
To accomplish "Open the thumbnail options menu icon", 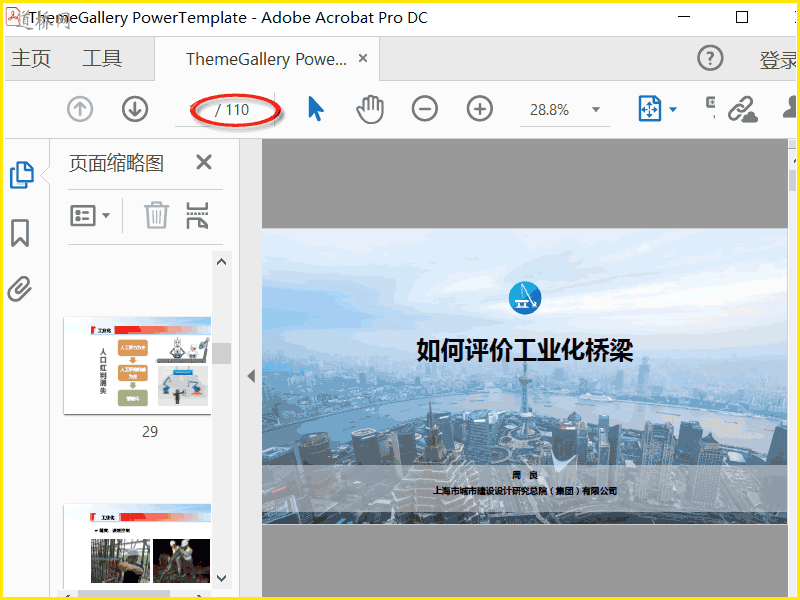I will tap(83, 216).
